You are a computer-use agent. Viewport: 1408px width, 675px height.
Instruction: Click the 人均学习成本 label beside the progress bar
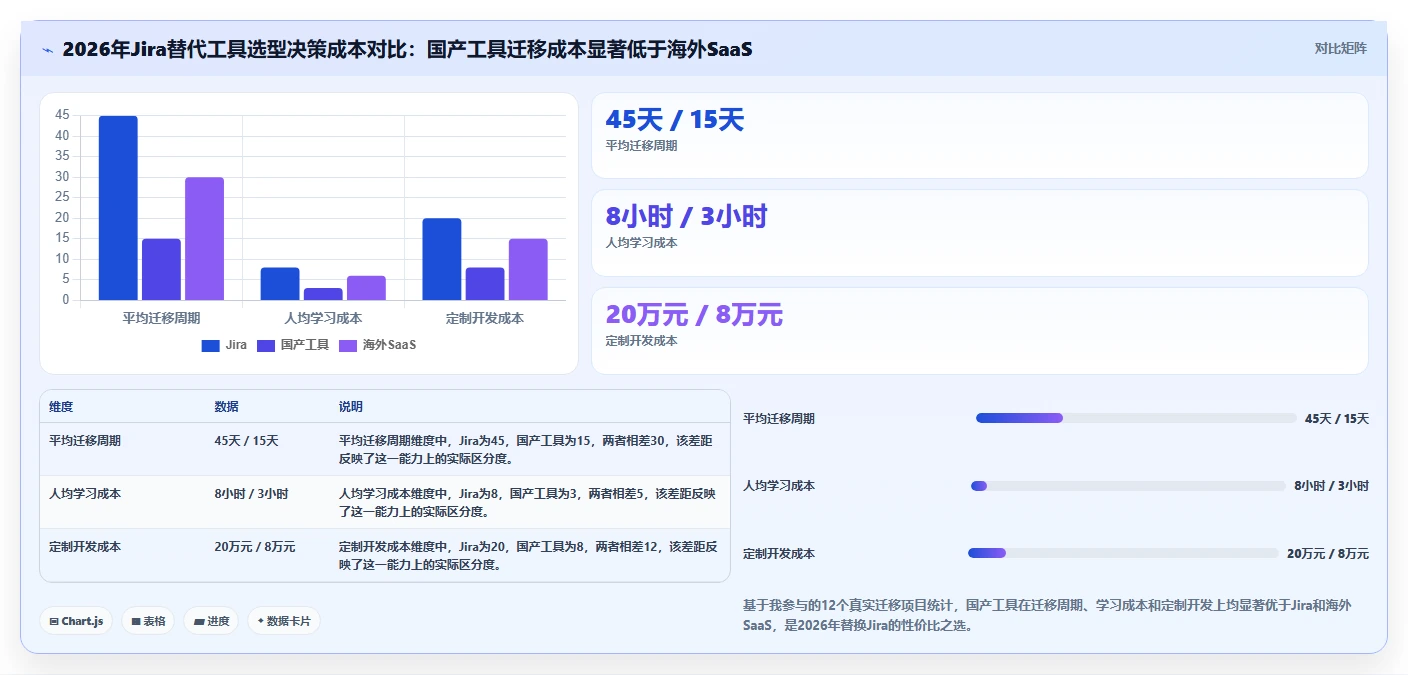[x=779, y=486]
